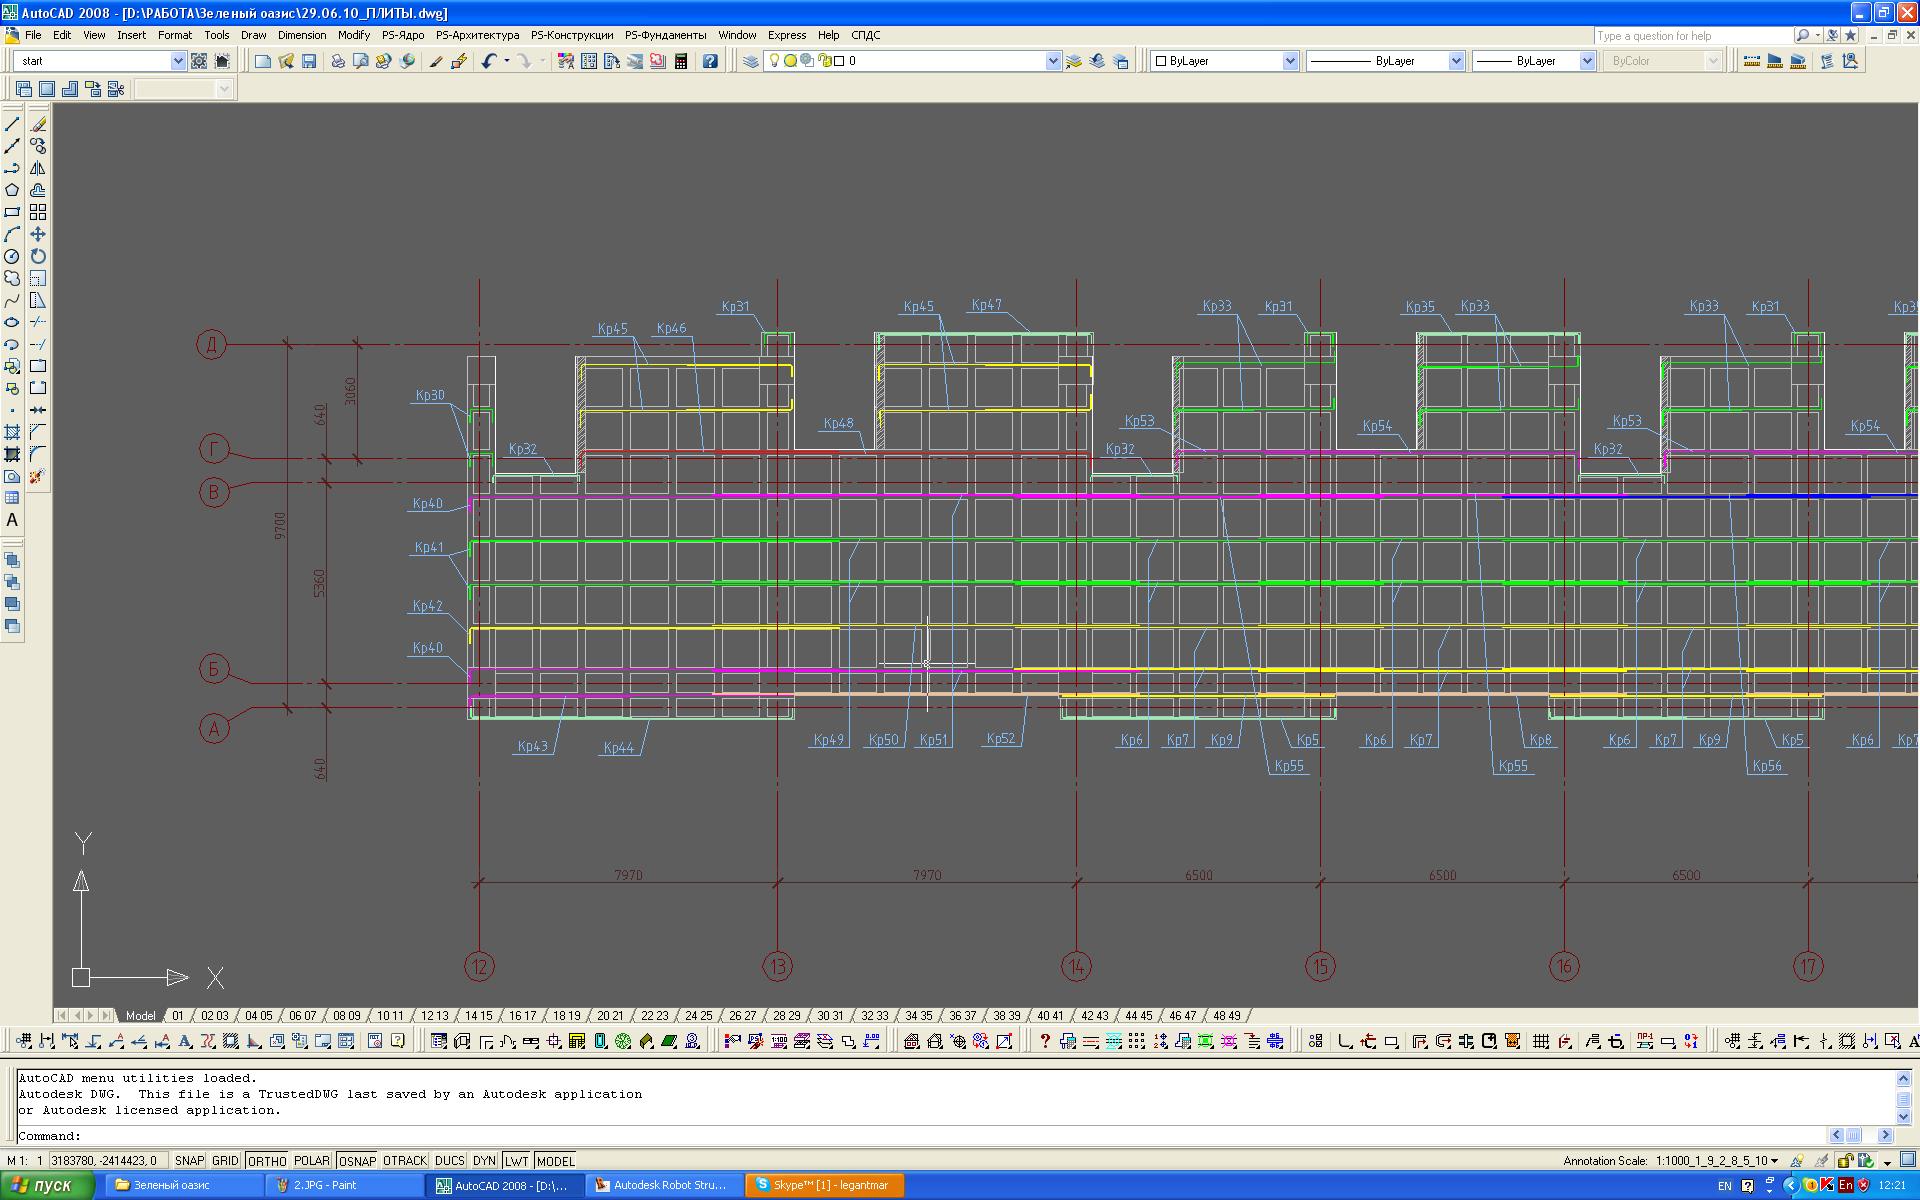
Task: Click the MODEL button in status bar
Action: 555,1161
